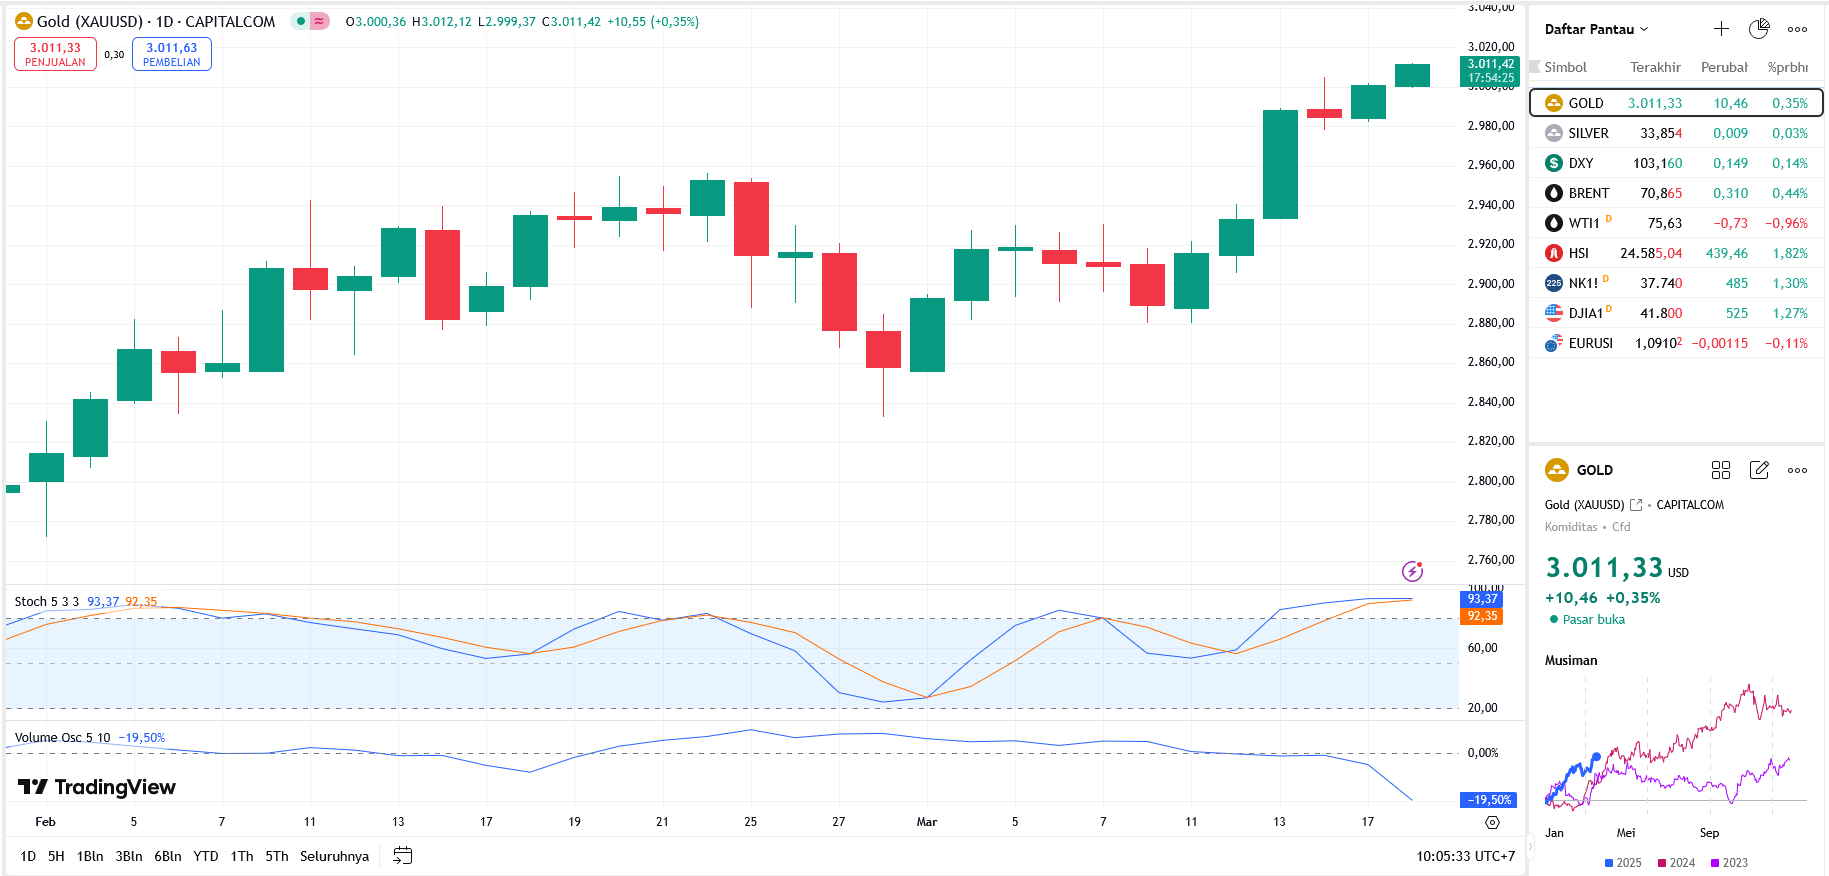Add a symbol to the watchlist
1829x876 pixels.
(x=1721, y=29)
